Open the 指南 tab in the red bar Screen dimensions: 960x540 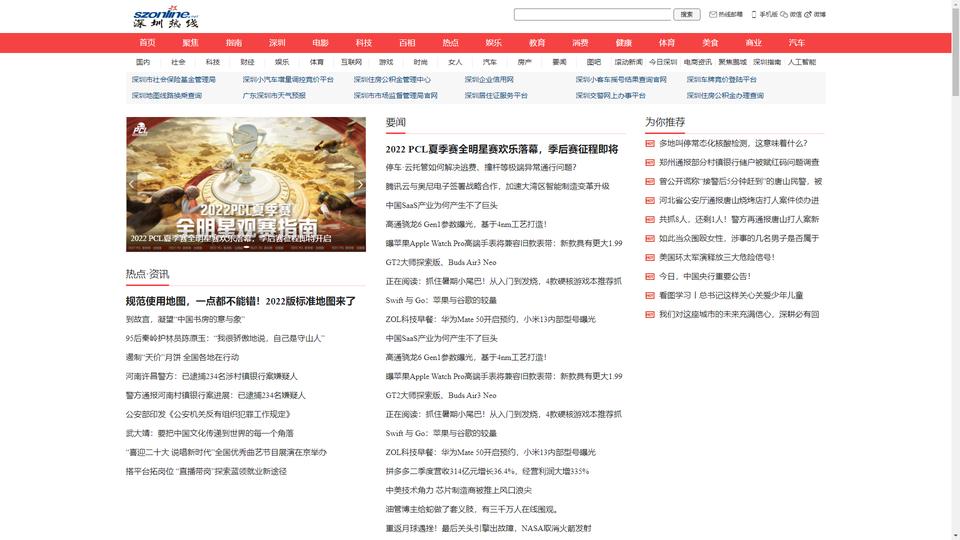(x=234, y=43)
